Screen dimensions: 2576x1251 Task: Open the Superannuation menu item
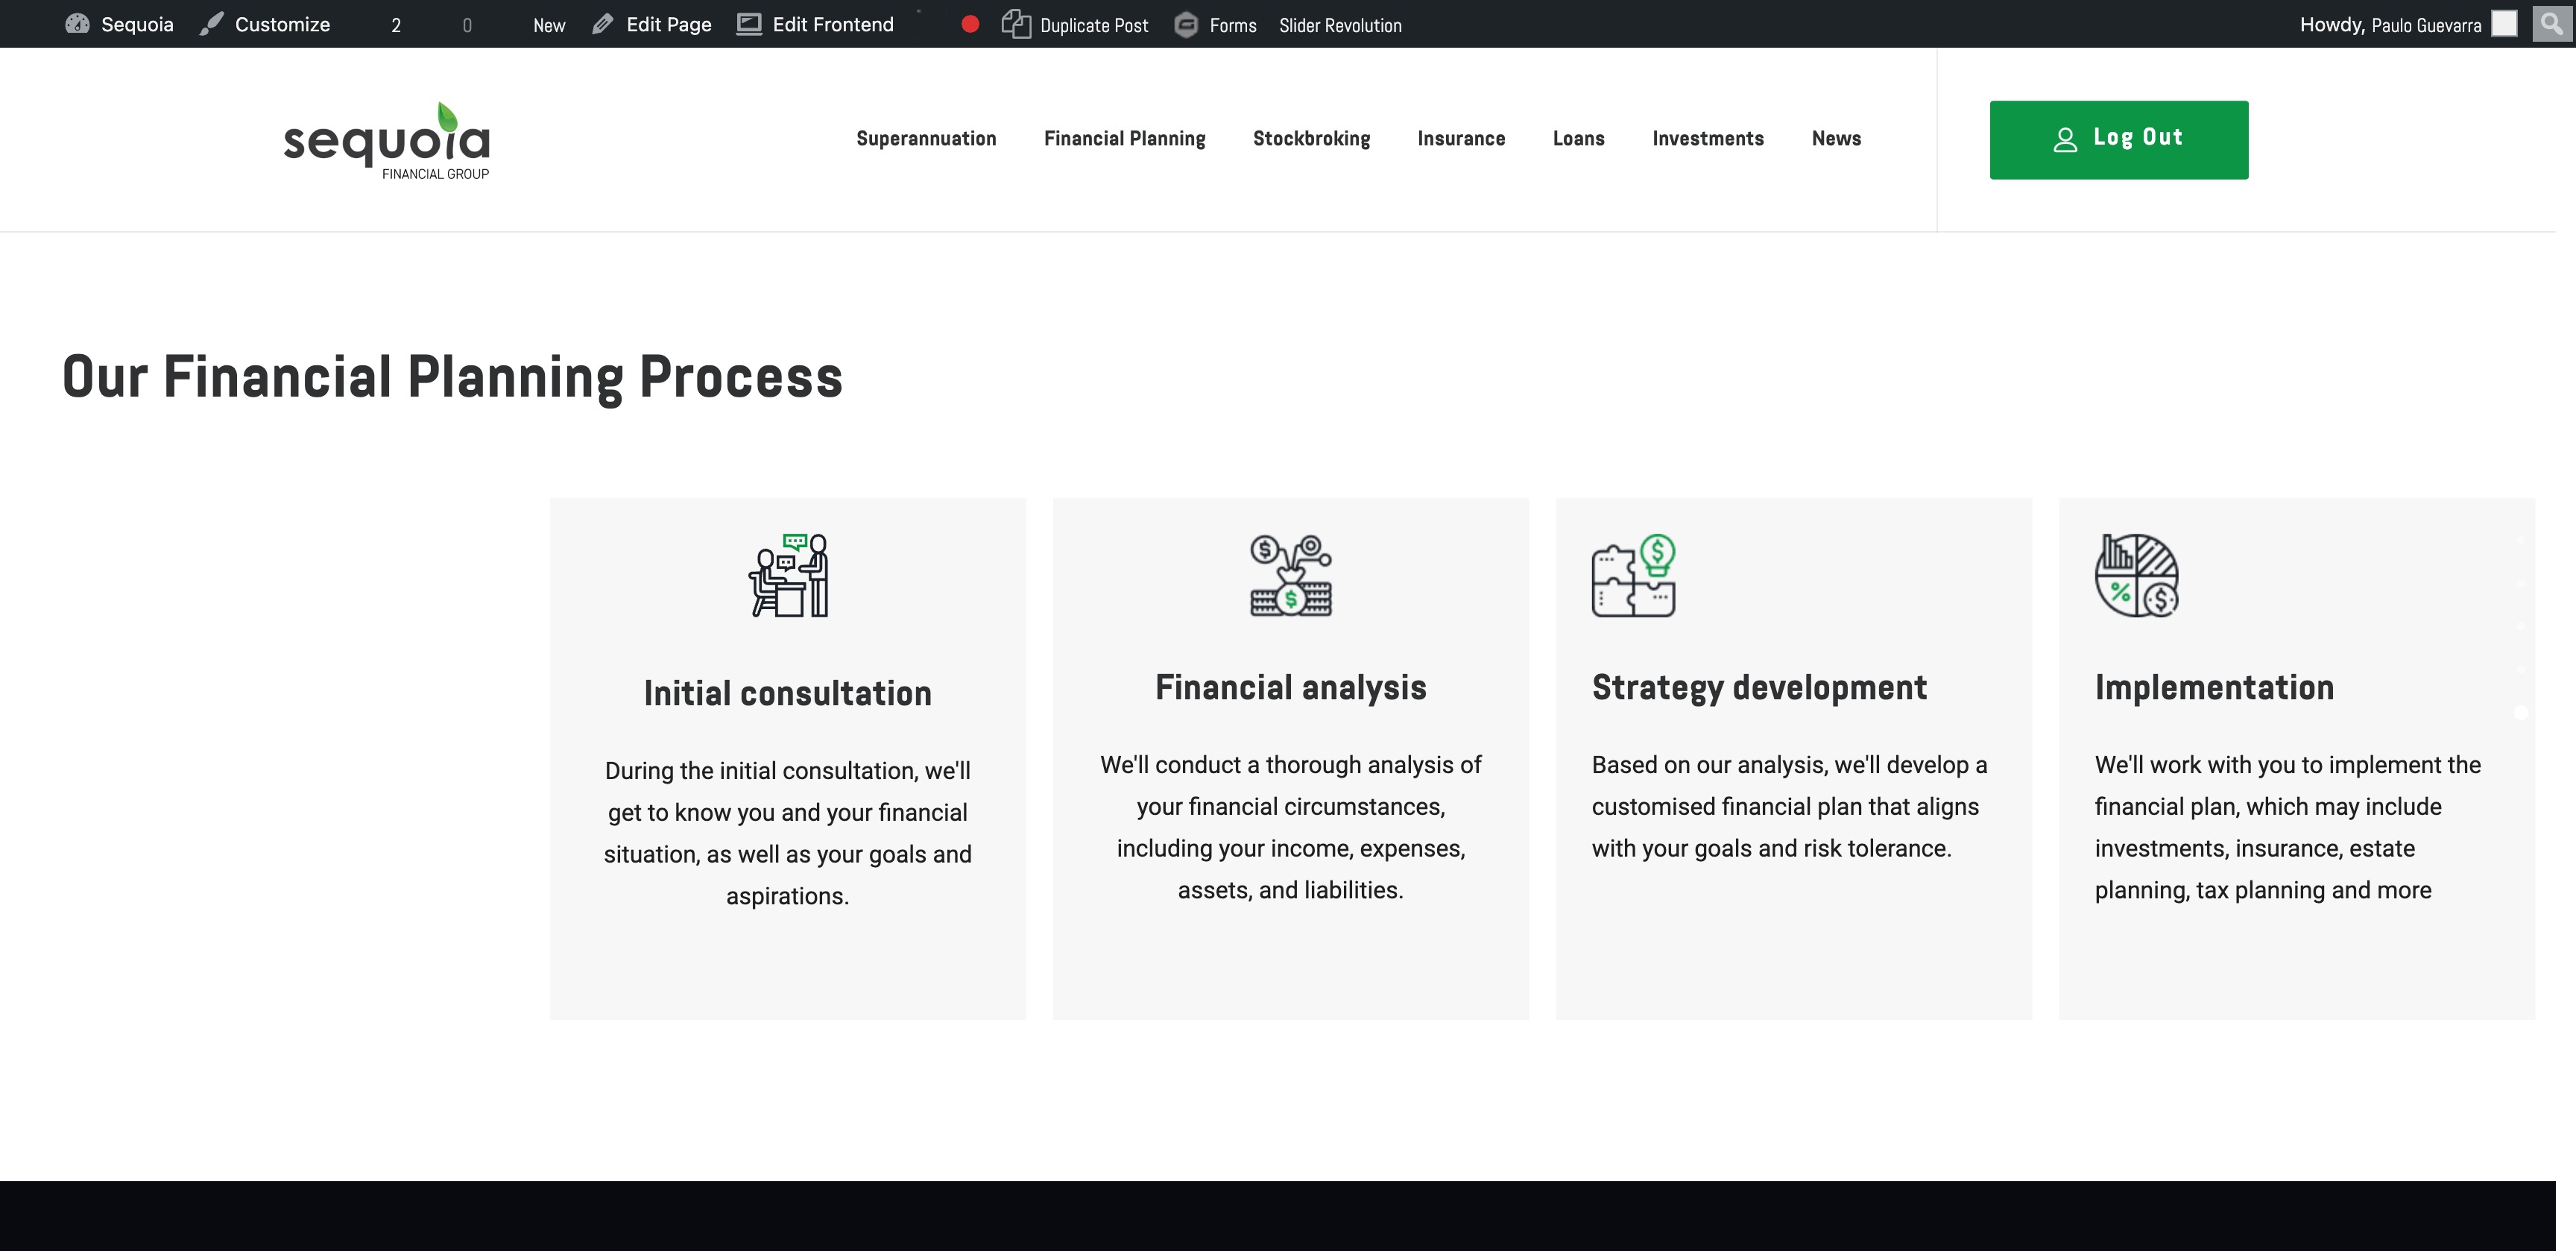click(926, 139)
